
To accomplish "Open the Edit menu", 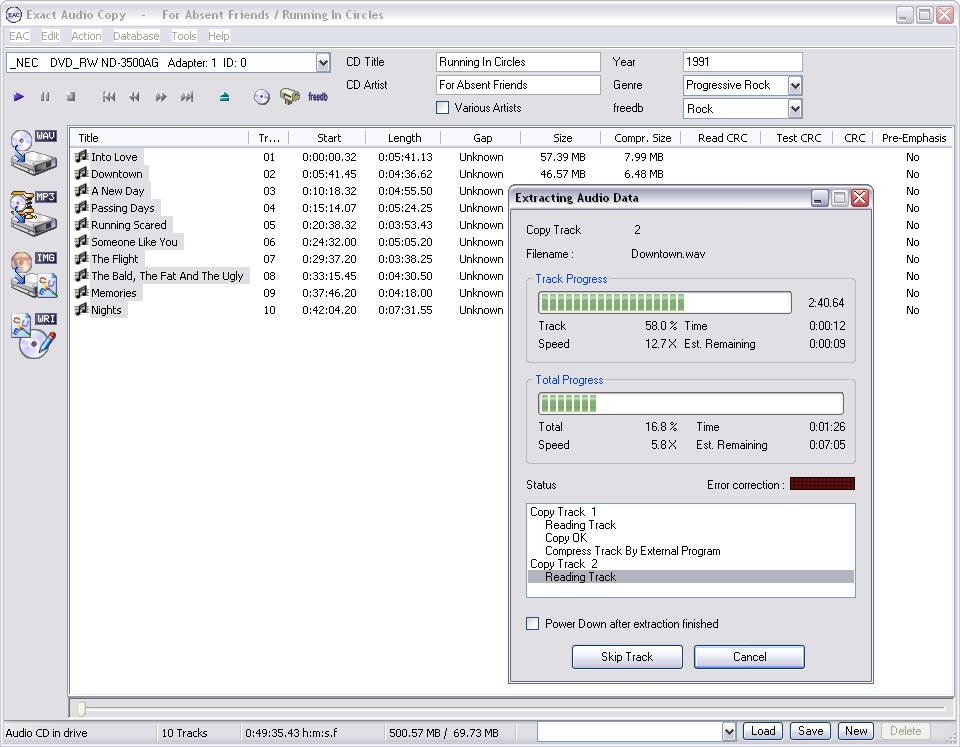I will click(x=50, y=36).
